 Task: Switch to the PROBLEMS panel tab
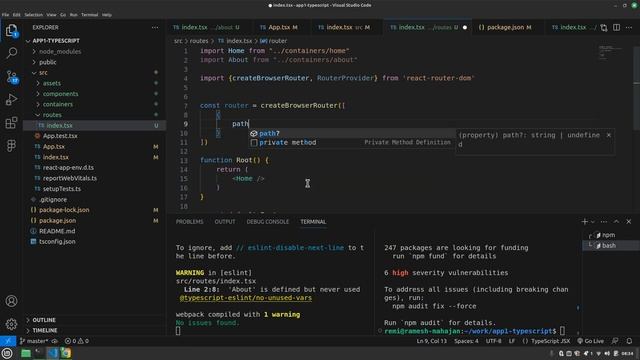[189, 222]
